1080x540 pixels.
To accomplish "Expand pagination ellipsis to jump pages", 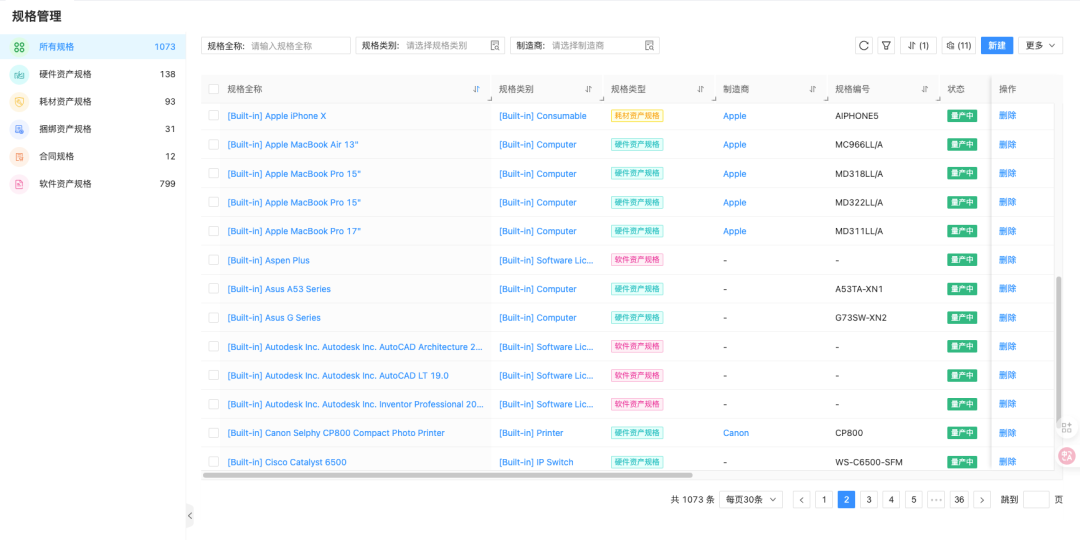I will point(935,499).
